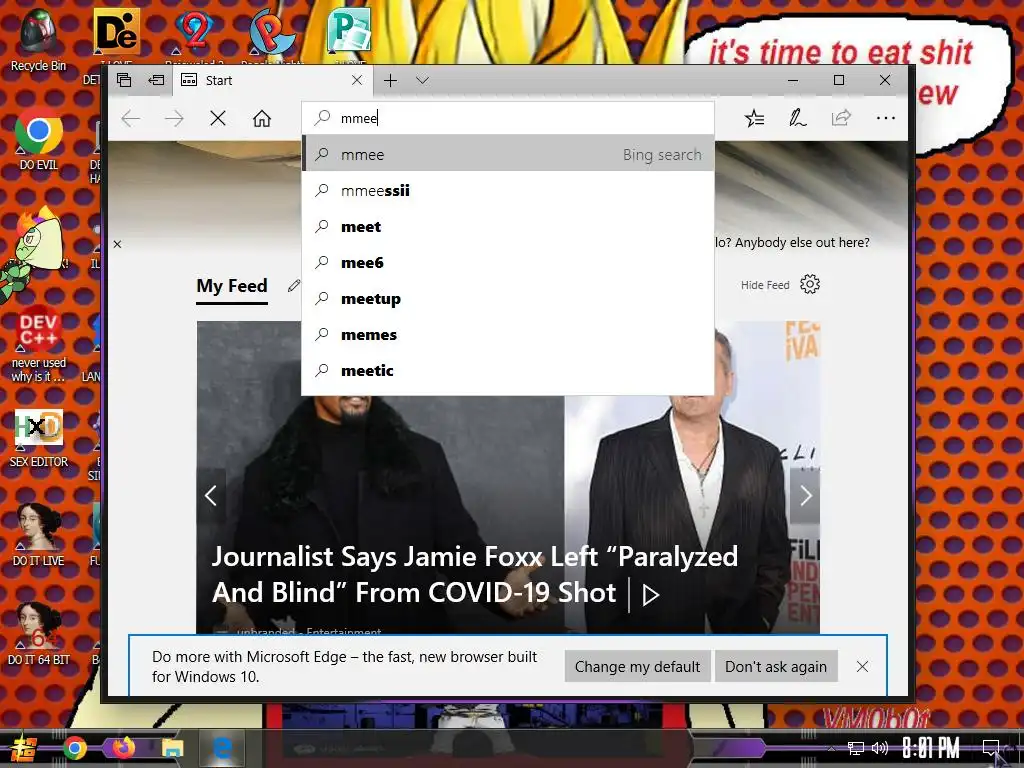Viewport: 1024px width, 768px height.
Task: Open the Recycle Bin desktop icon
Action: [x=38, y=40]
